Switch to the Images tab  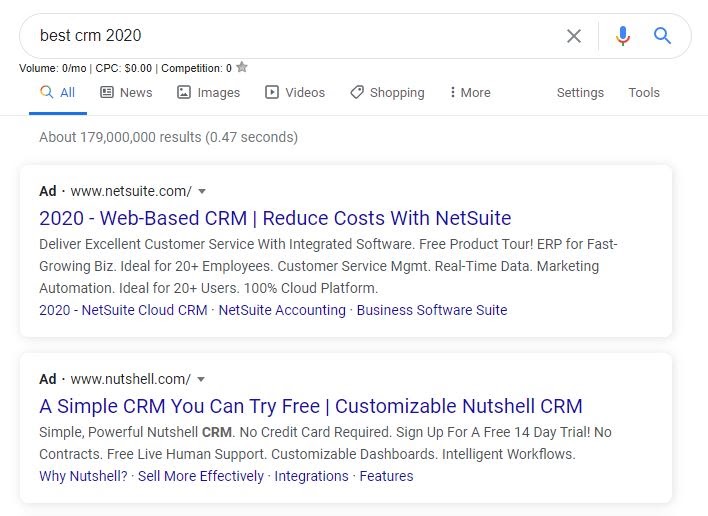208,93
